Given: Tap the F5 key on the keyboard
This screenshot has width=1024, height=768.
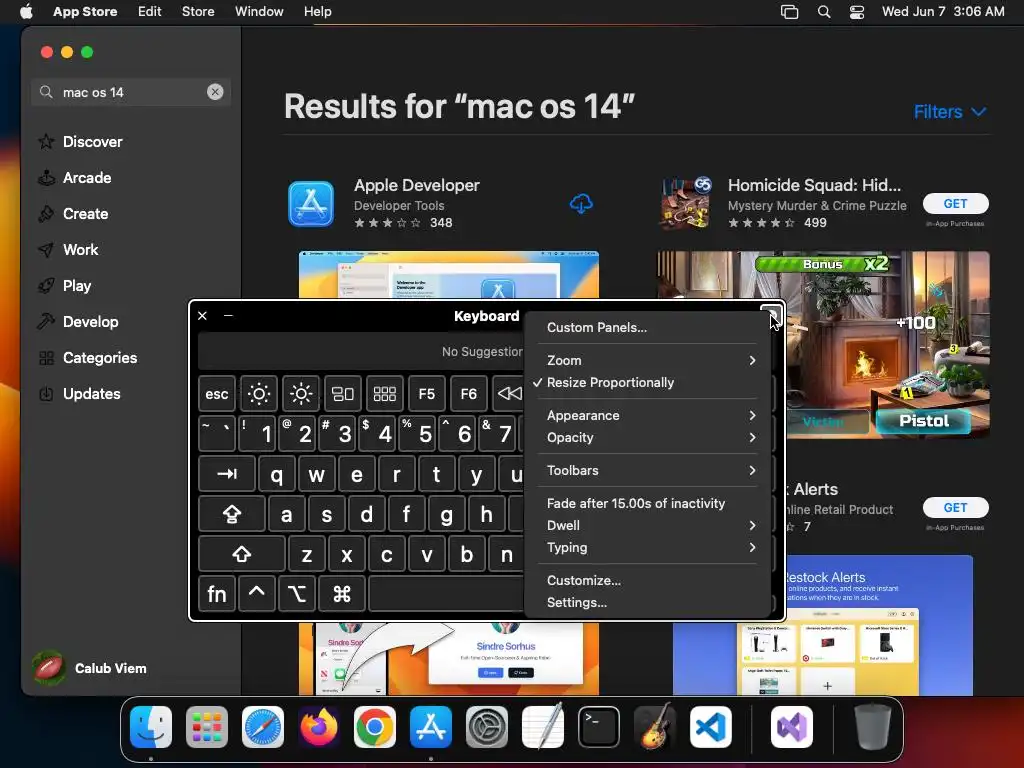Looking at the screenshot, I should [426, 394].
